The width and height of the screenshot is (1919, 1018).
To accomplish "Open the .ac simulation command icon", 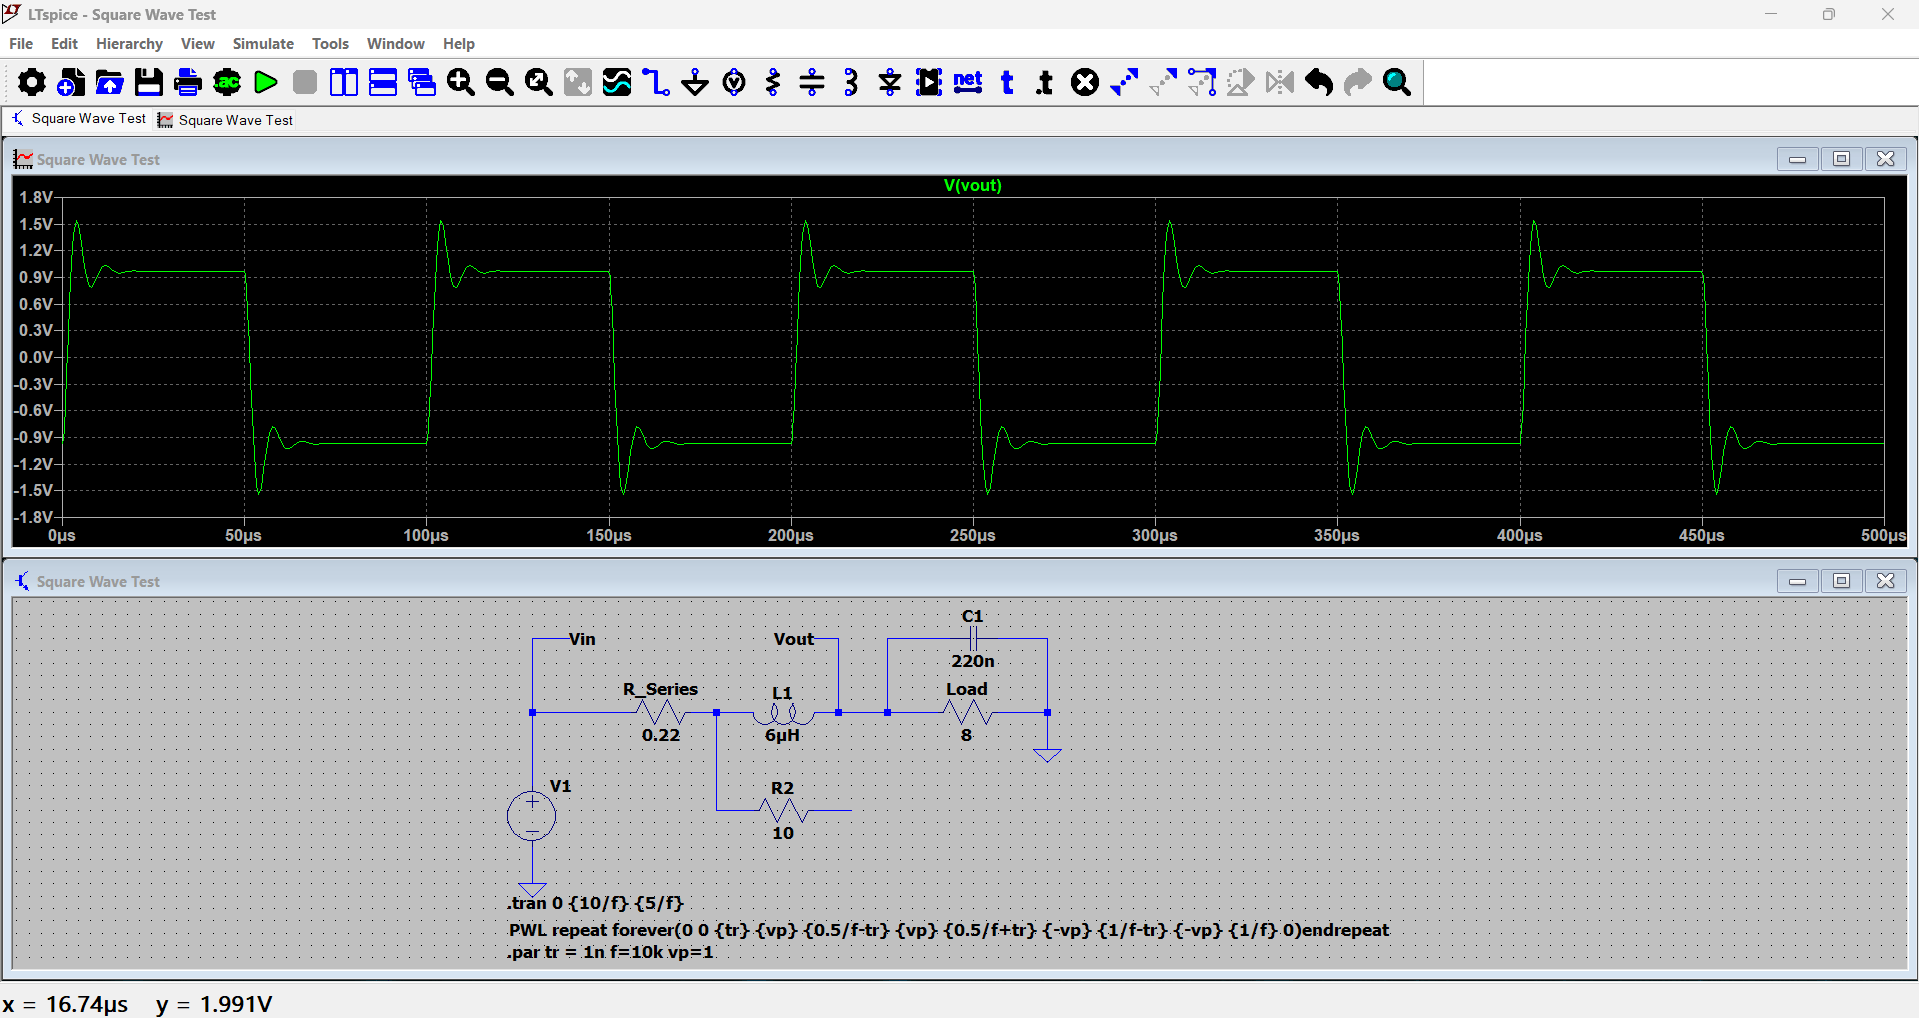I will pos(227,82).
